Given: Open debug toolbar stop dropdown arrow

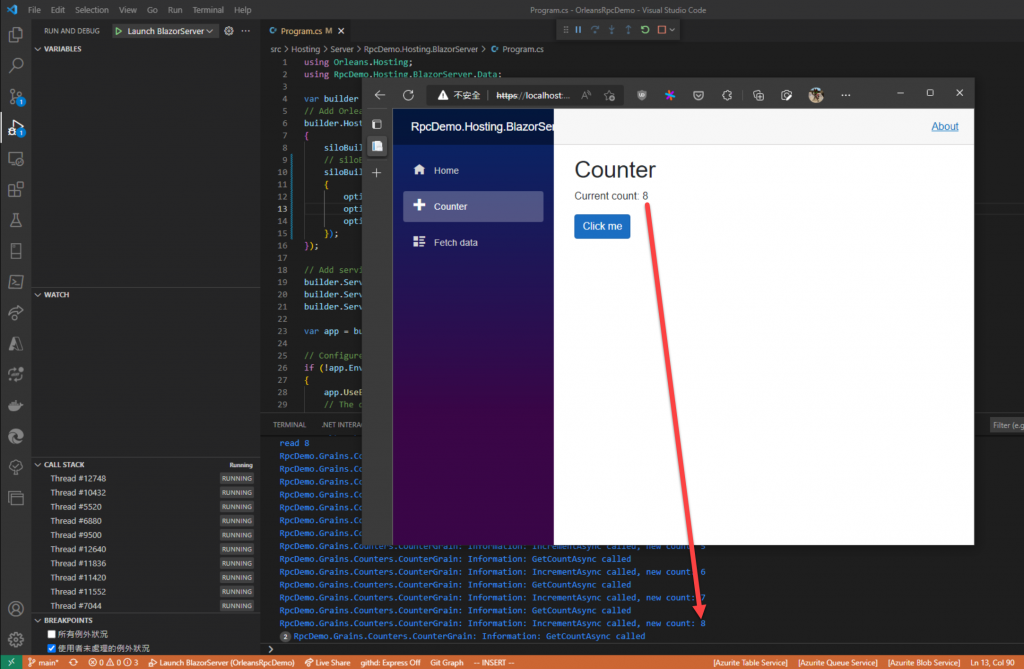Looking at the screenshot, I should point(672,29).
